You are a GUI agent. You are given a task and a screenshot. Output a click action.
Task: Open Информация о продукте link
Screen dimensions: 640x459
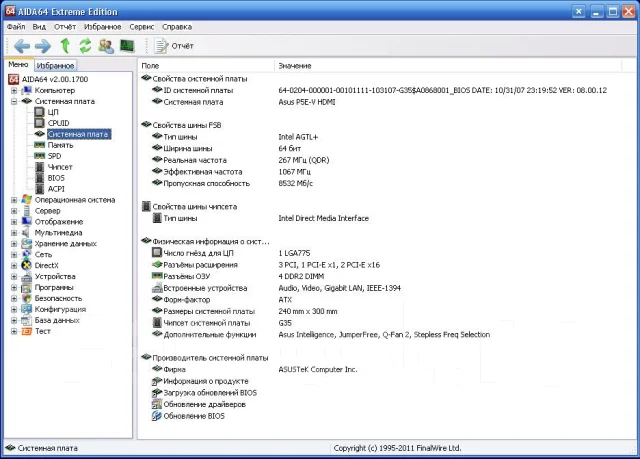pyautogui.click(x=206, y=381)
